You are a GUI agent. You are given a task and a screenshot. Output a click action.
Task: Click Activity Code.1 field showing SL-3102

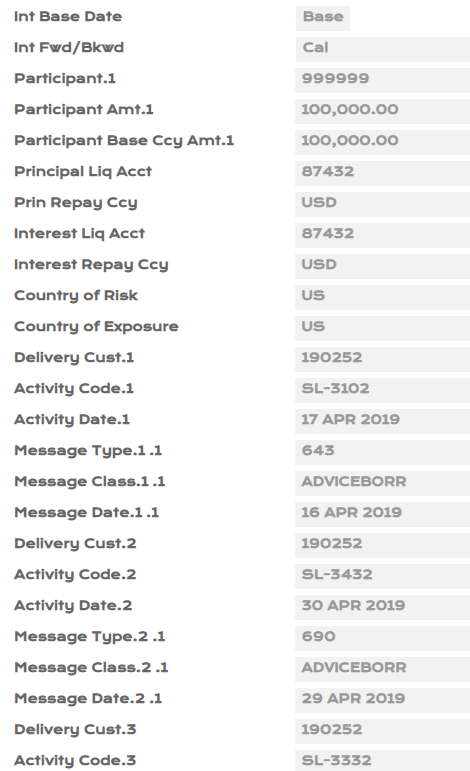tap(382, 390)
